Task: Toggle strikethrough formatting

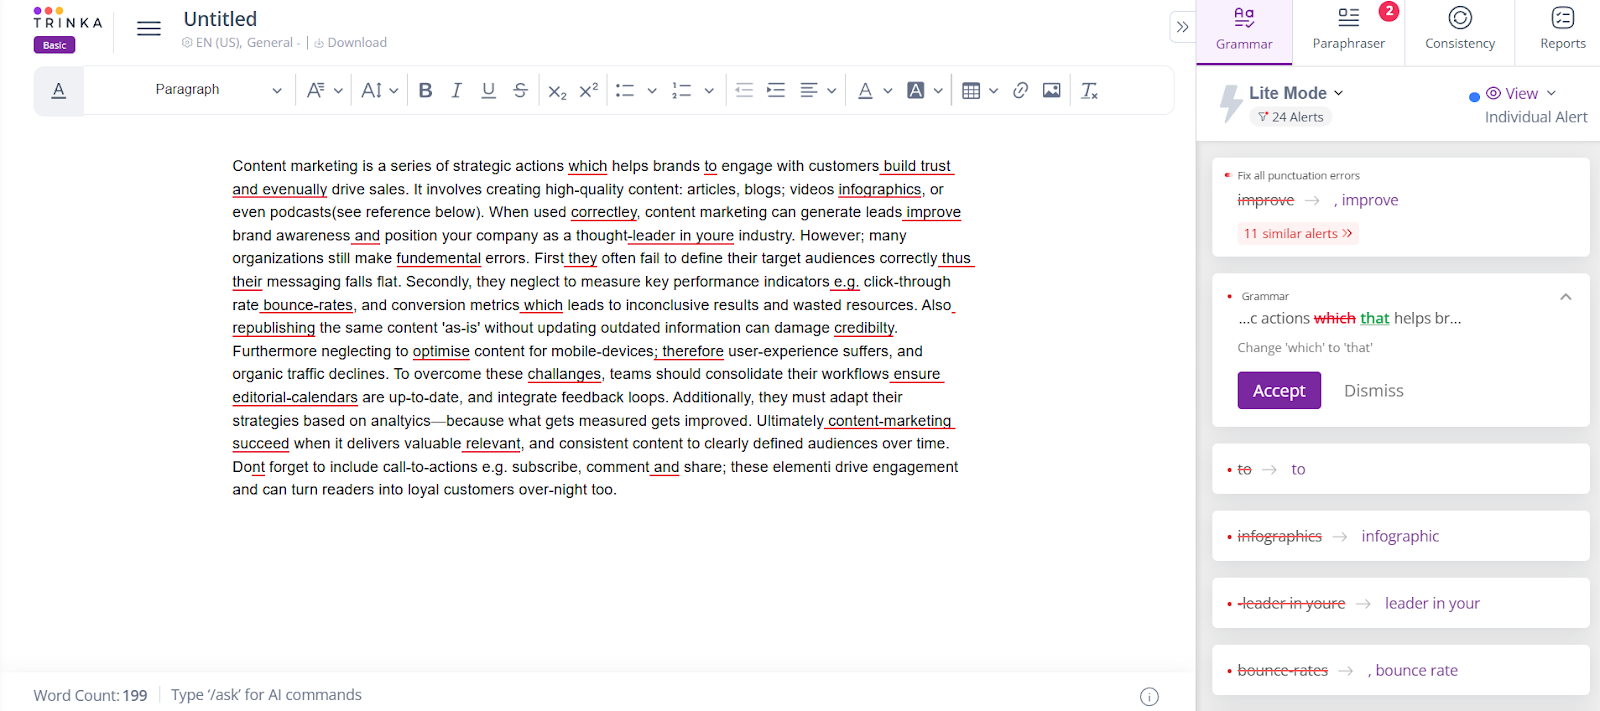Action: (x=520, y=90)
